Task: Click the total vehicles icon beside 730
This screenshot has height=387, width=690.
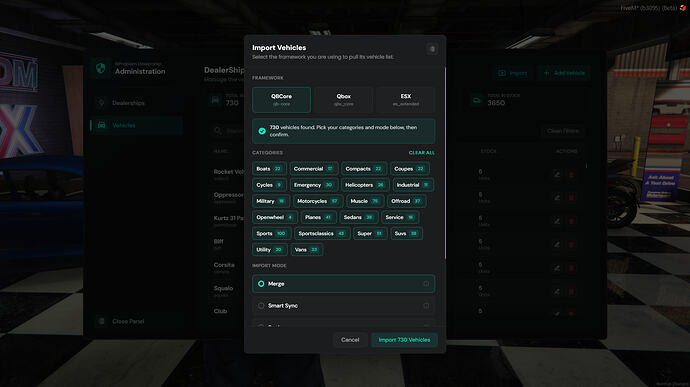Action: (x=215, y=100)
